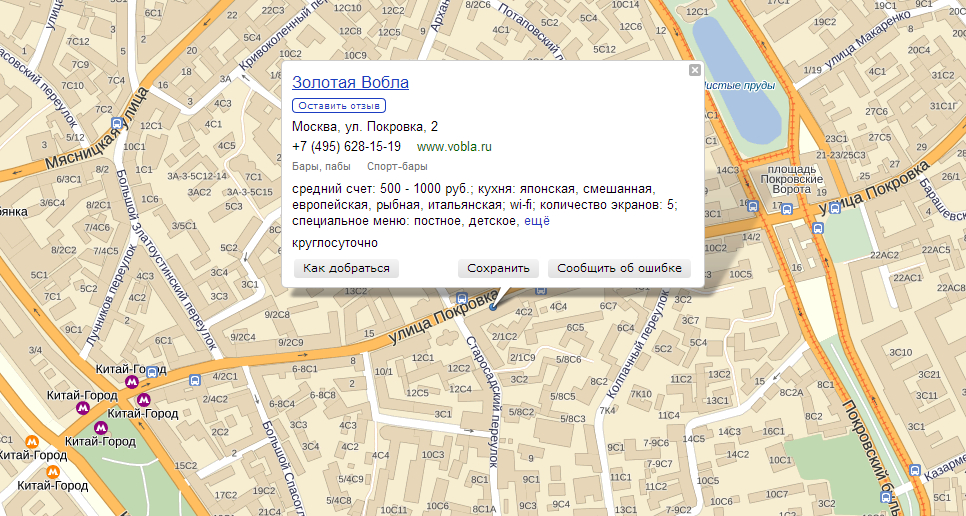966x516 pixels.
Task: Select bus stop icon covering the улица Покровка label
Action: 835,208
